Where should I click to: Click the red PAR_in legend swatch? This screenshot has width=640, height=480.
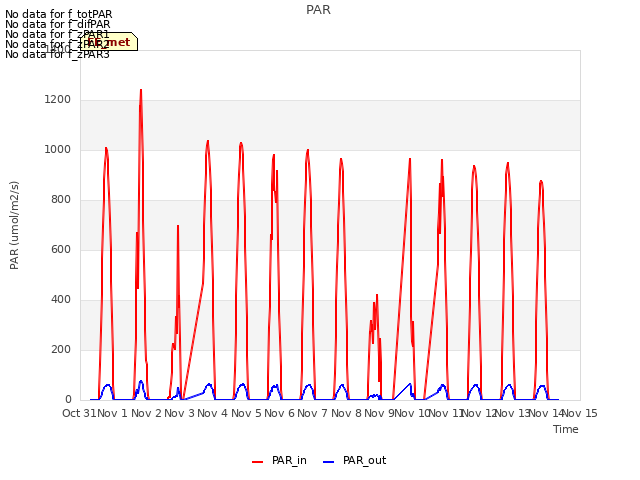coord(258,462)
